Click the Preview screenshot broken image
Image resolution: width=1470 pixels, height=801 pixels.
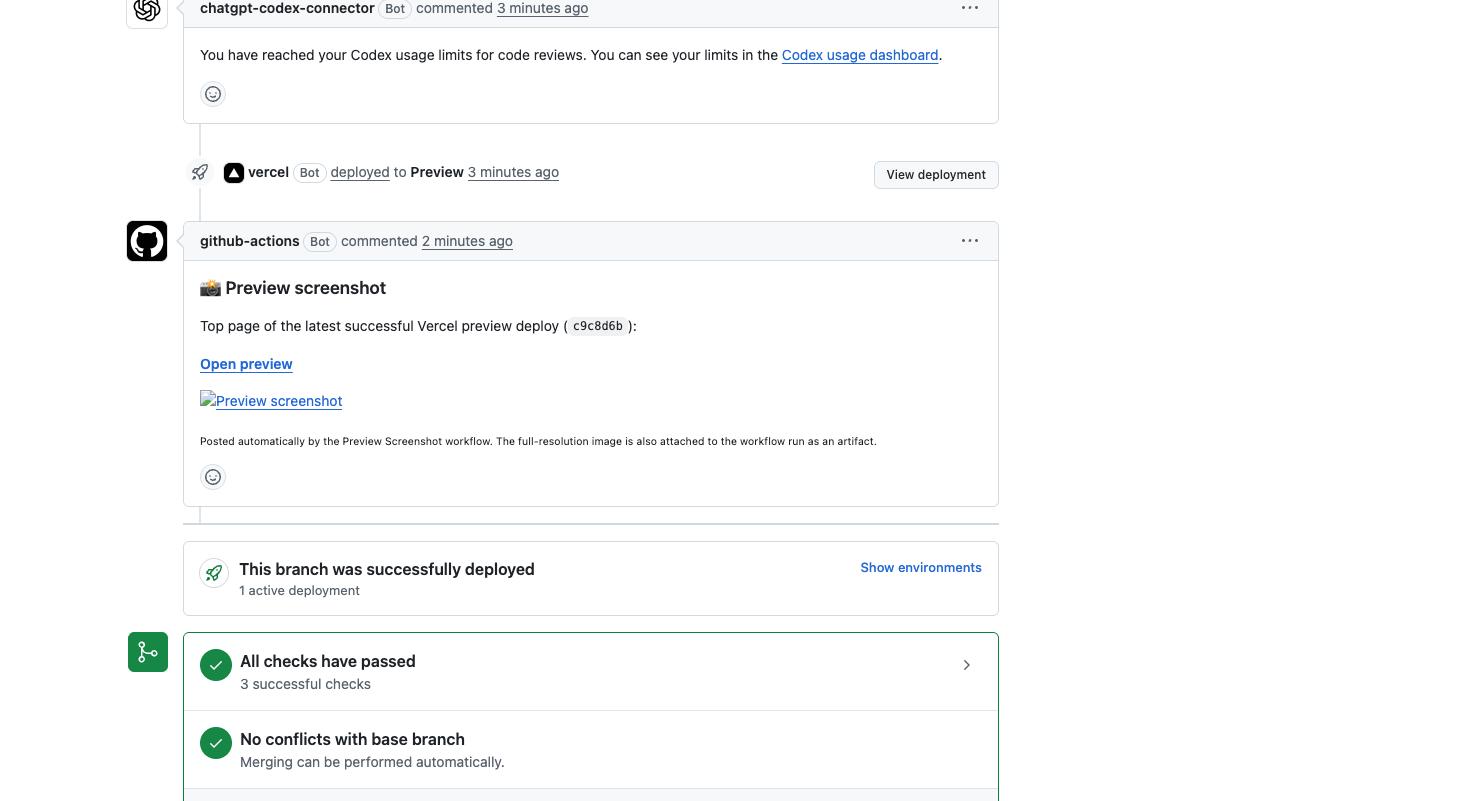point(271,401)
